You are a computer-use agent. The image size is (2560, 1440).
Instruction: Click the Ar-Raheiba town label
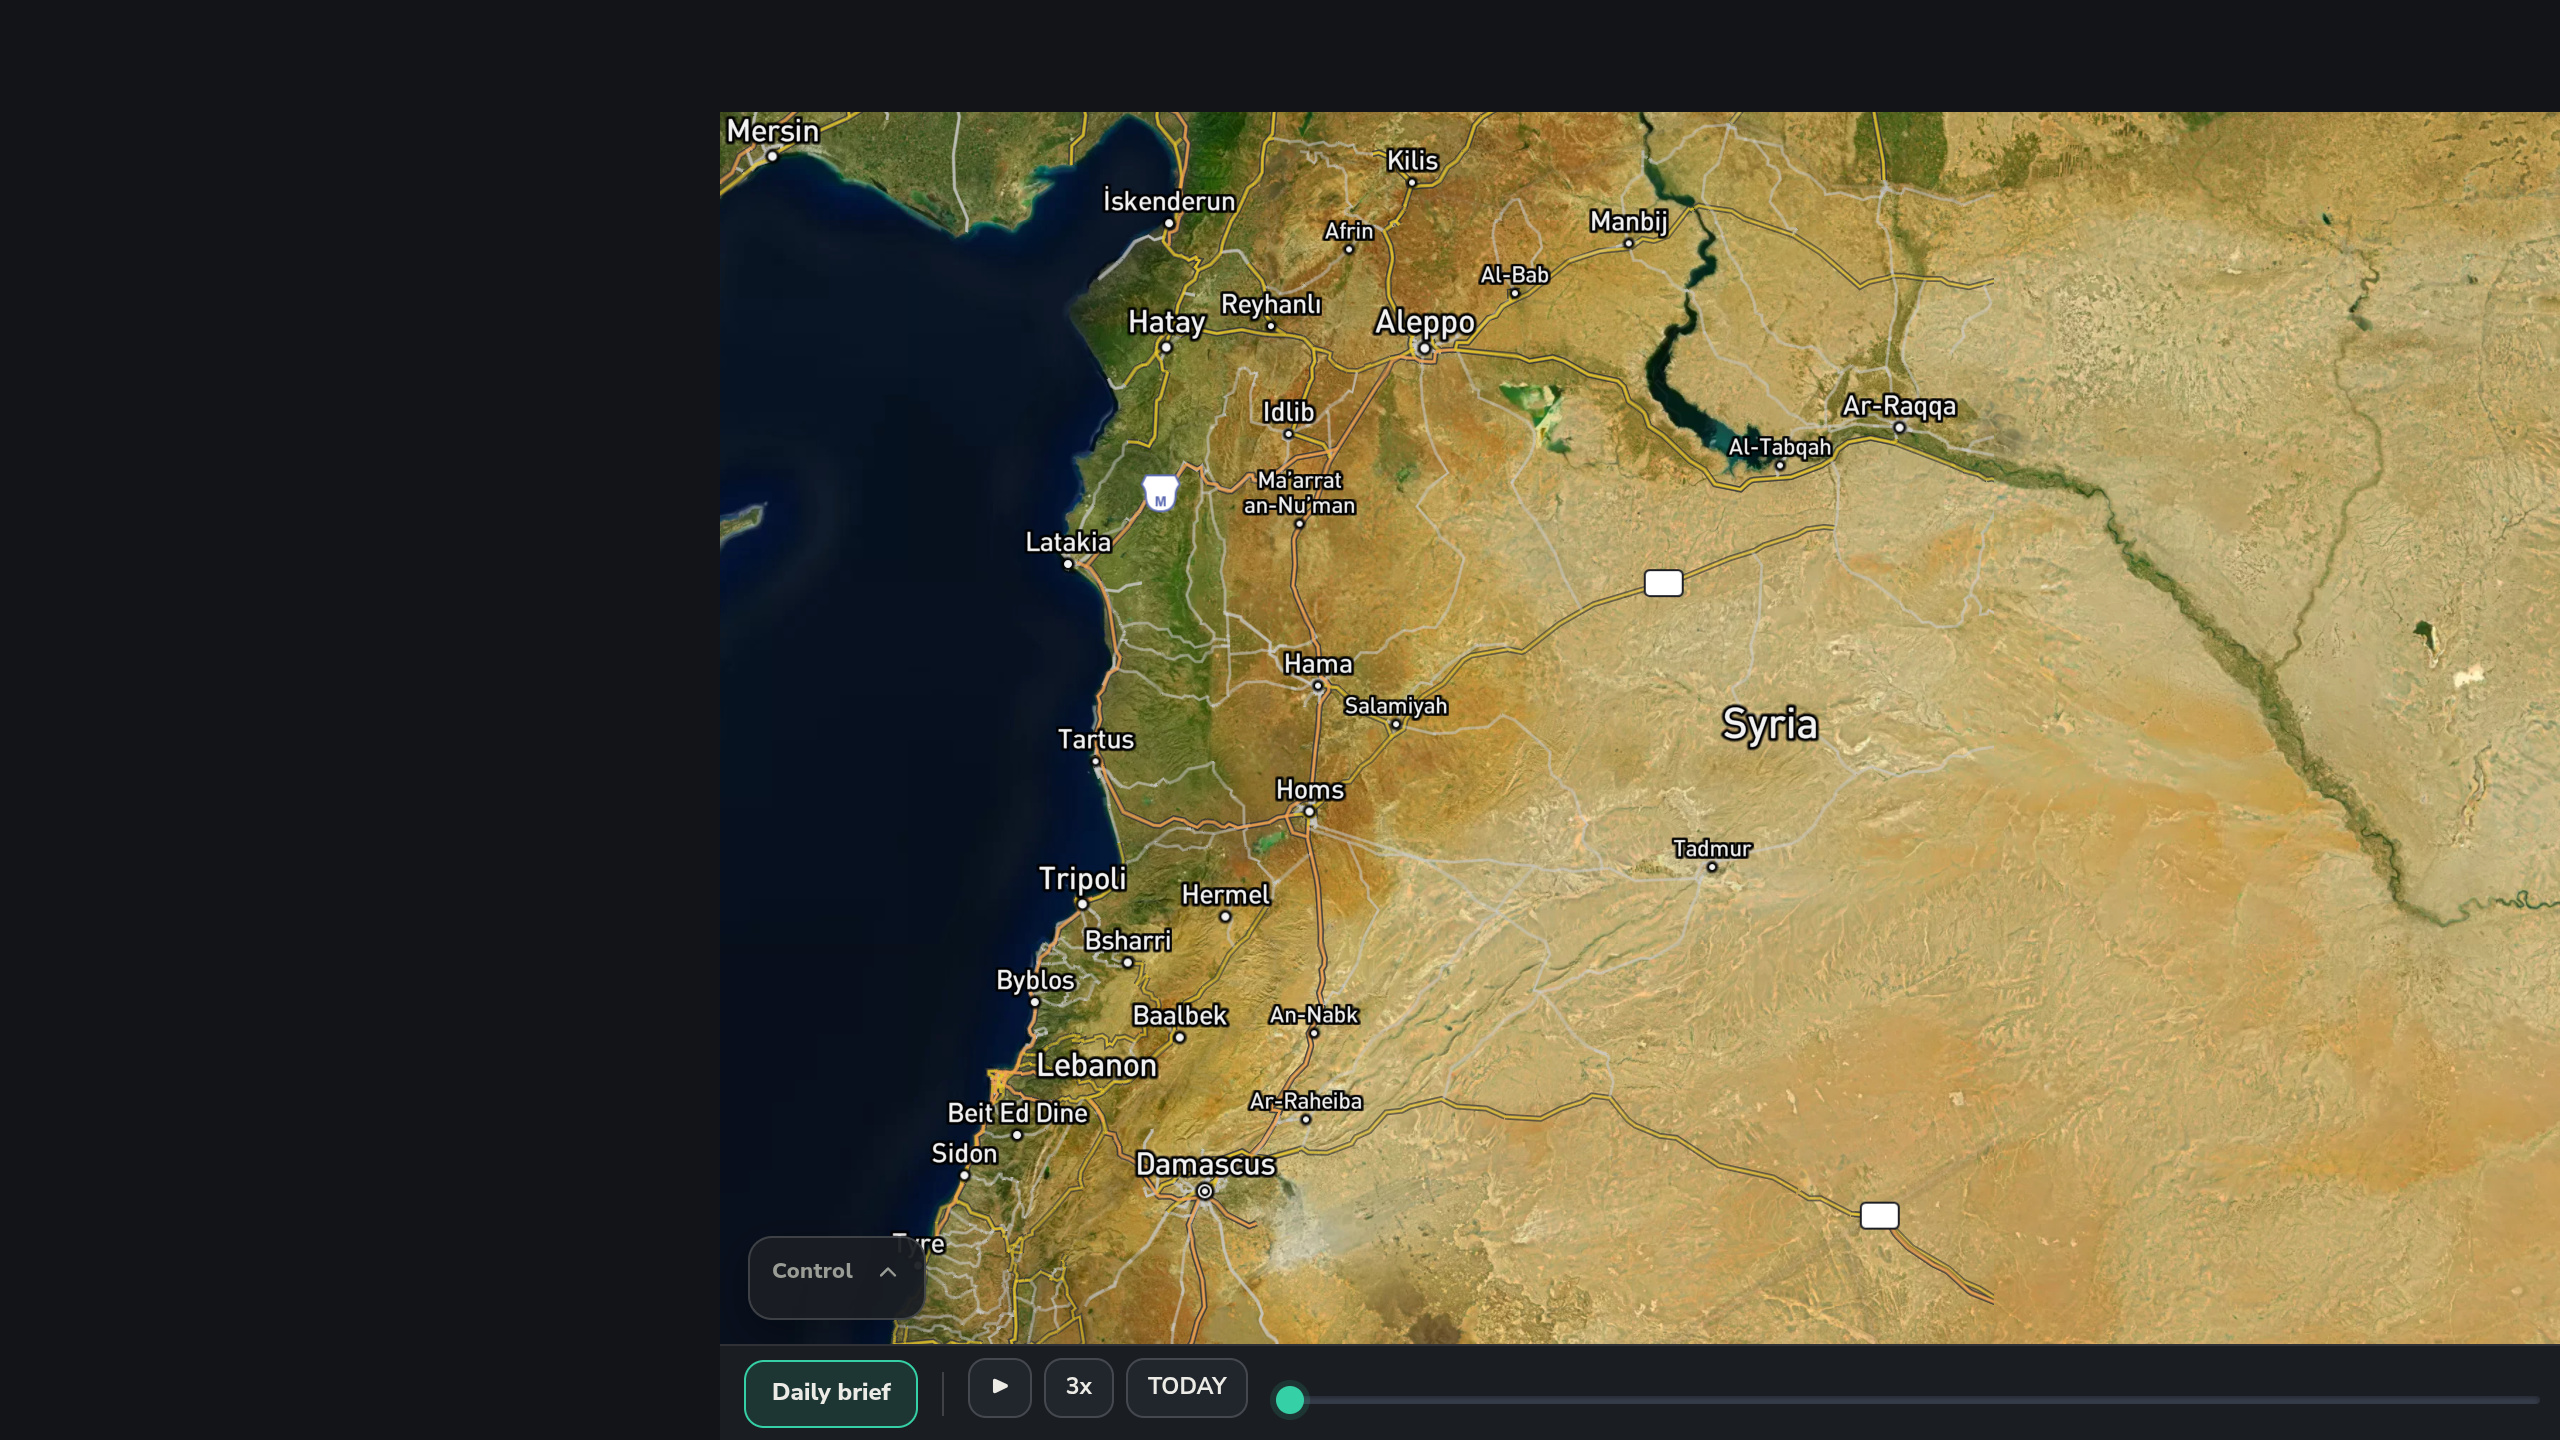pos(1305,1101)
